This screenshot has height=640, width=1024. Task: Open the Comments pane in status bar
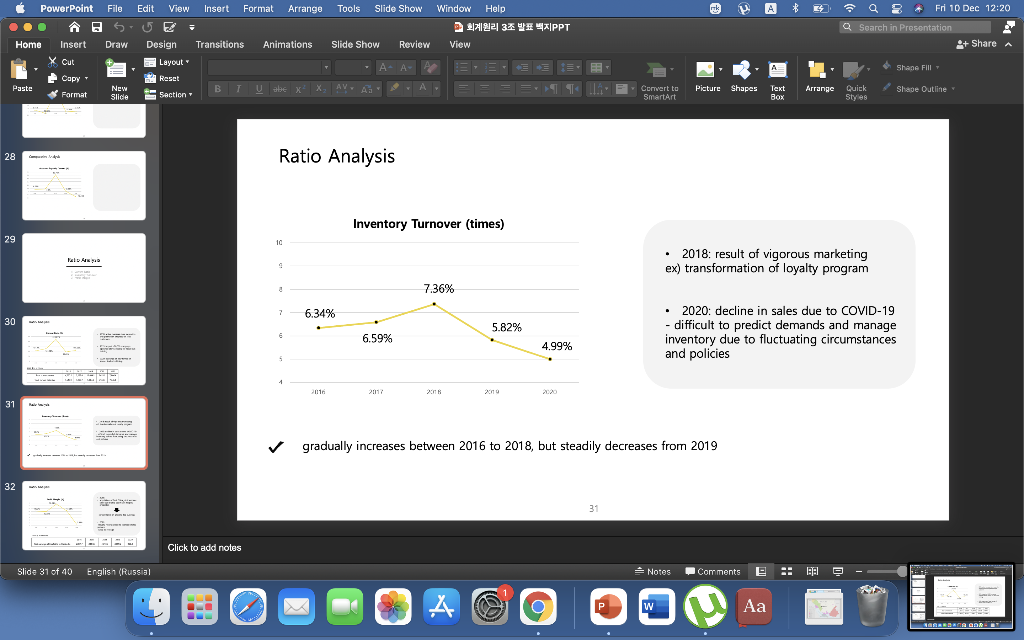tap(712, 571)
